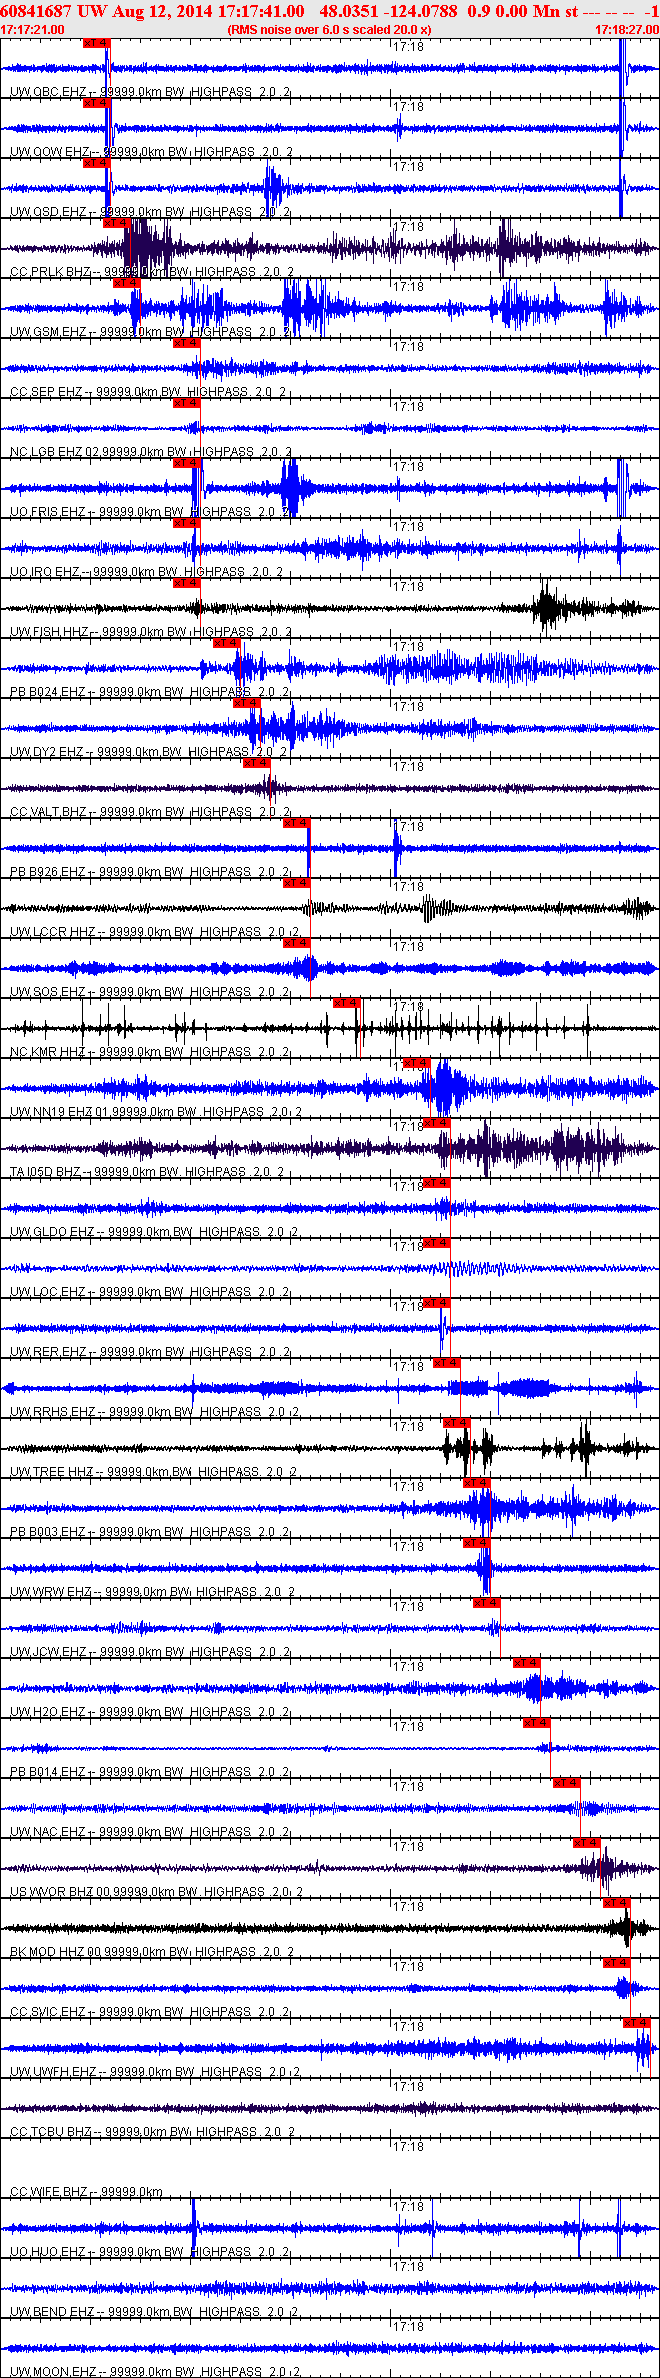Click the CC.PRLK.BHZ station label
This screenshot has height=2378, width=660.
[52, 272]
